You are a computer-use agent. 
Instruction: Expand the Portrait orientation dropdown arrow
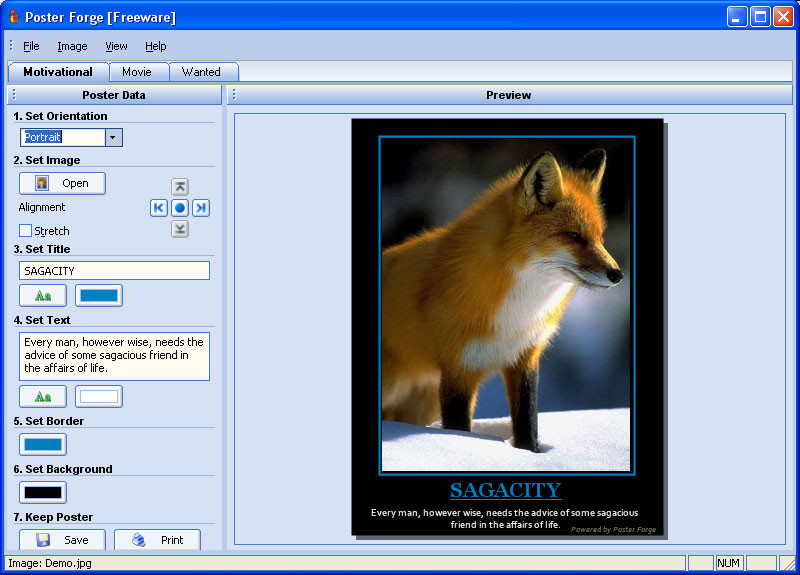point(113,137)
